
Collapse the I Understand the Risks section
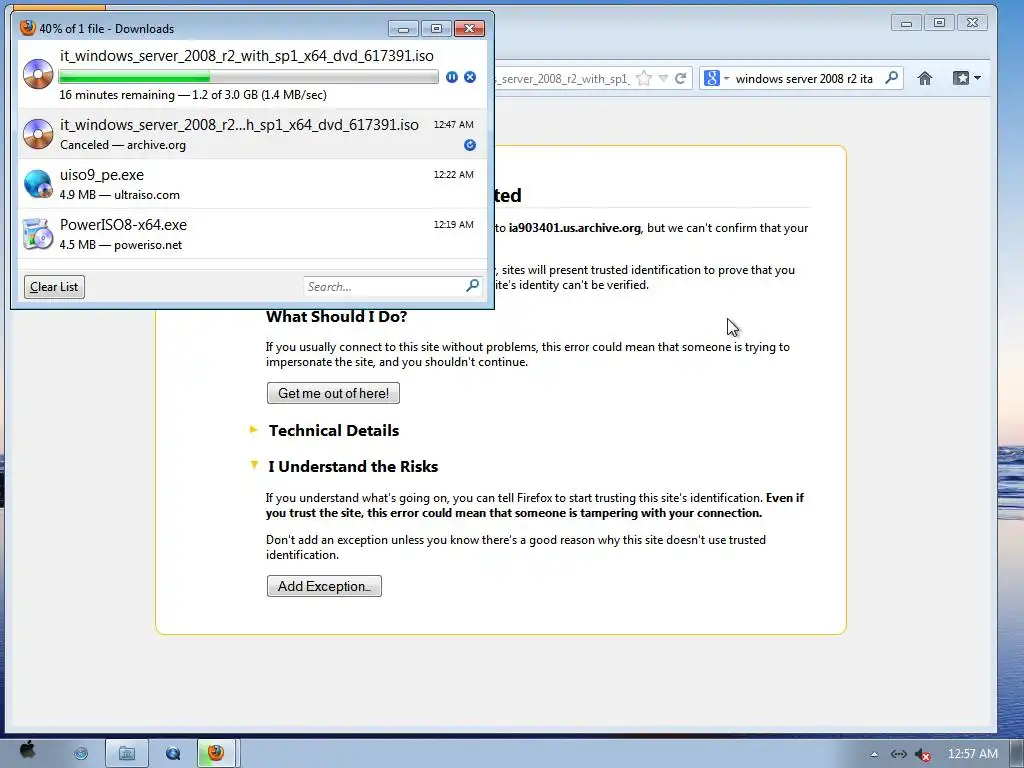point(254,466)
